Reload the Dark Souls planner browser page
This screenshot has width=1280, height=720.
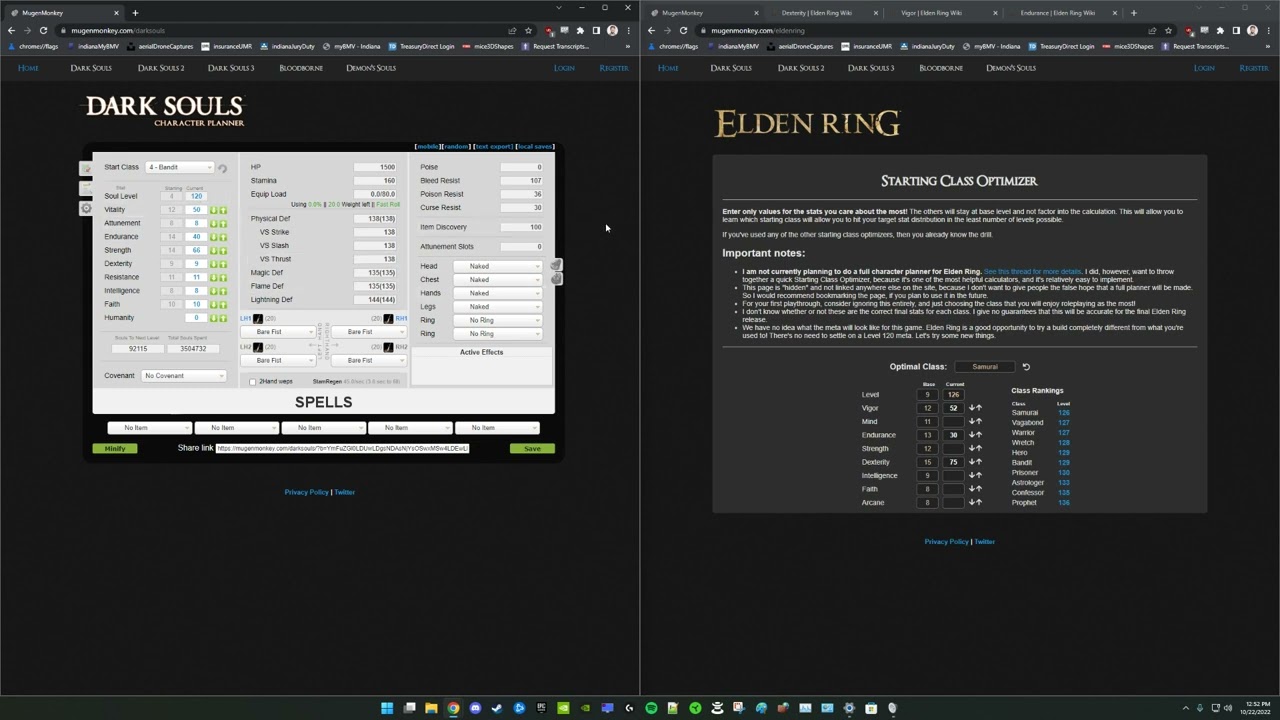tap(43, 30)
